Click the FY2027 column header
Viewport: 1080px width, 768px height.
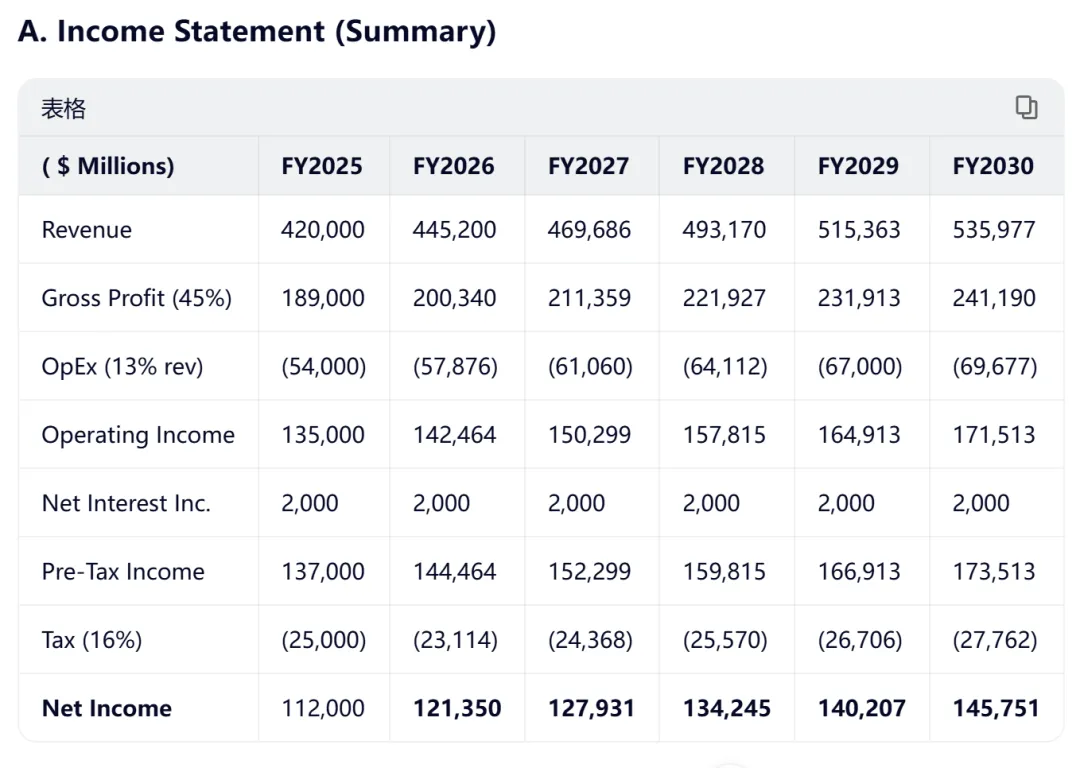589,166
